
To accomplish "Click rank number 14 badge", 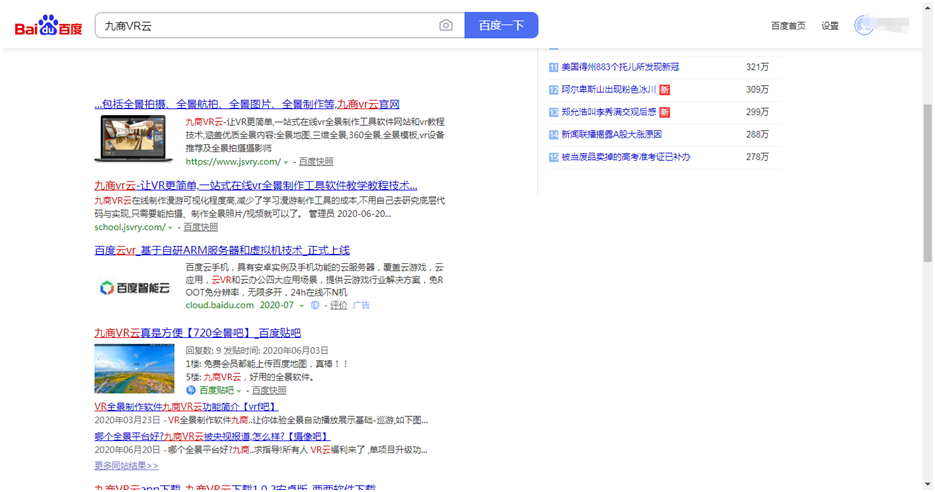I will coord(553,135).
